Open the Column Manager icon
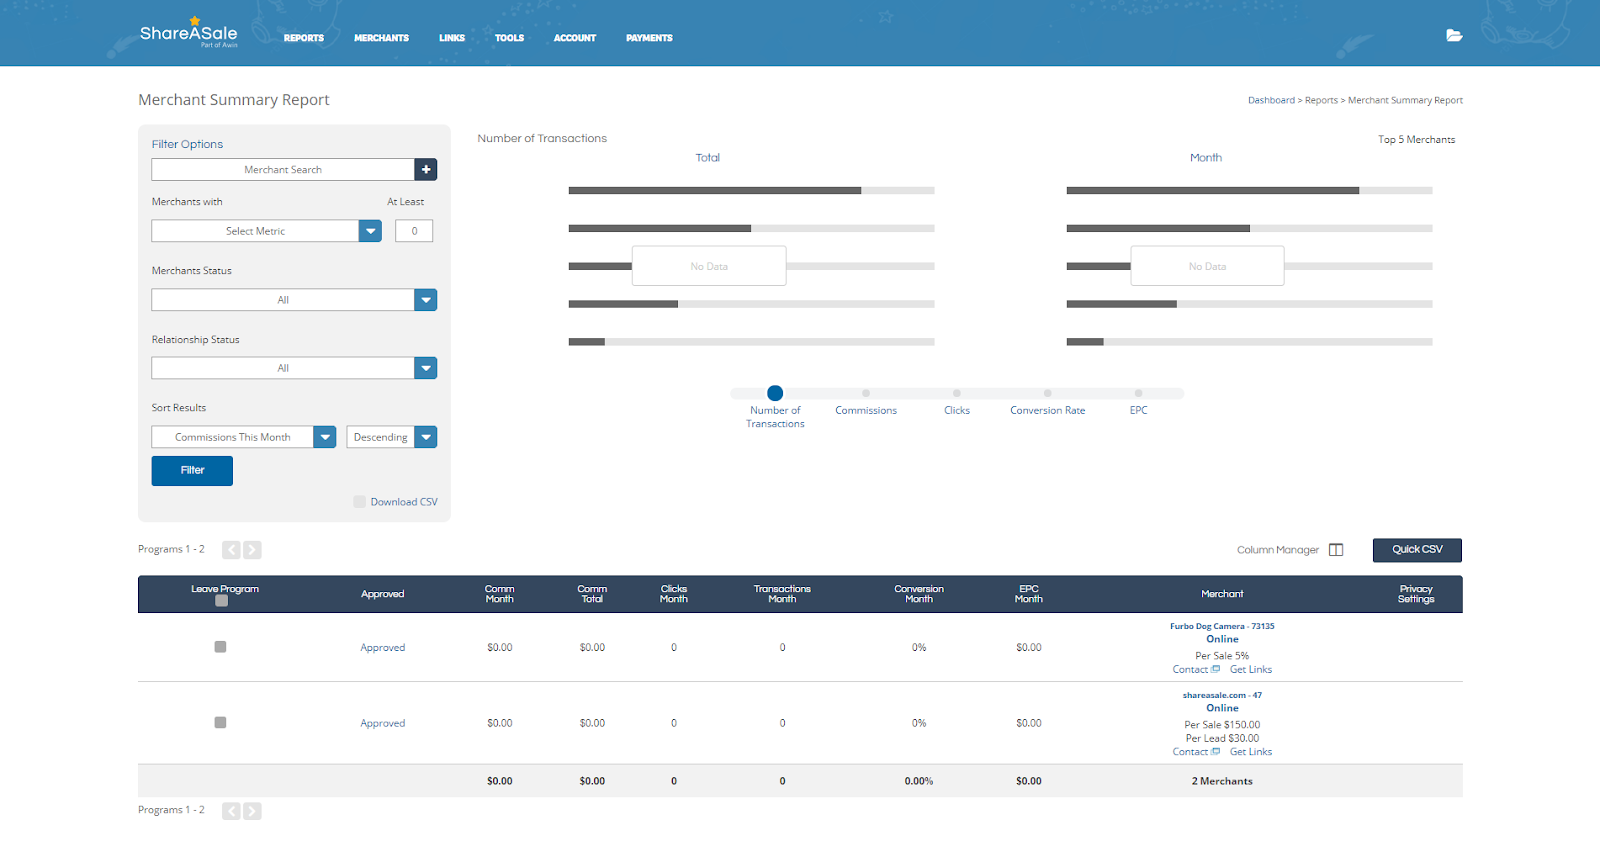 1336,550
